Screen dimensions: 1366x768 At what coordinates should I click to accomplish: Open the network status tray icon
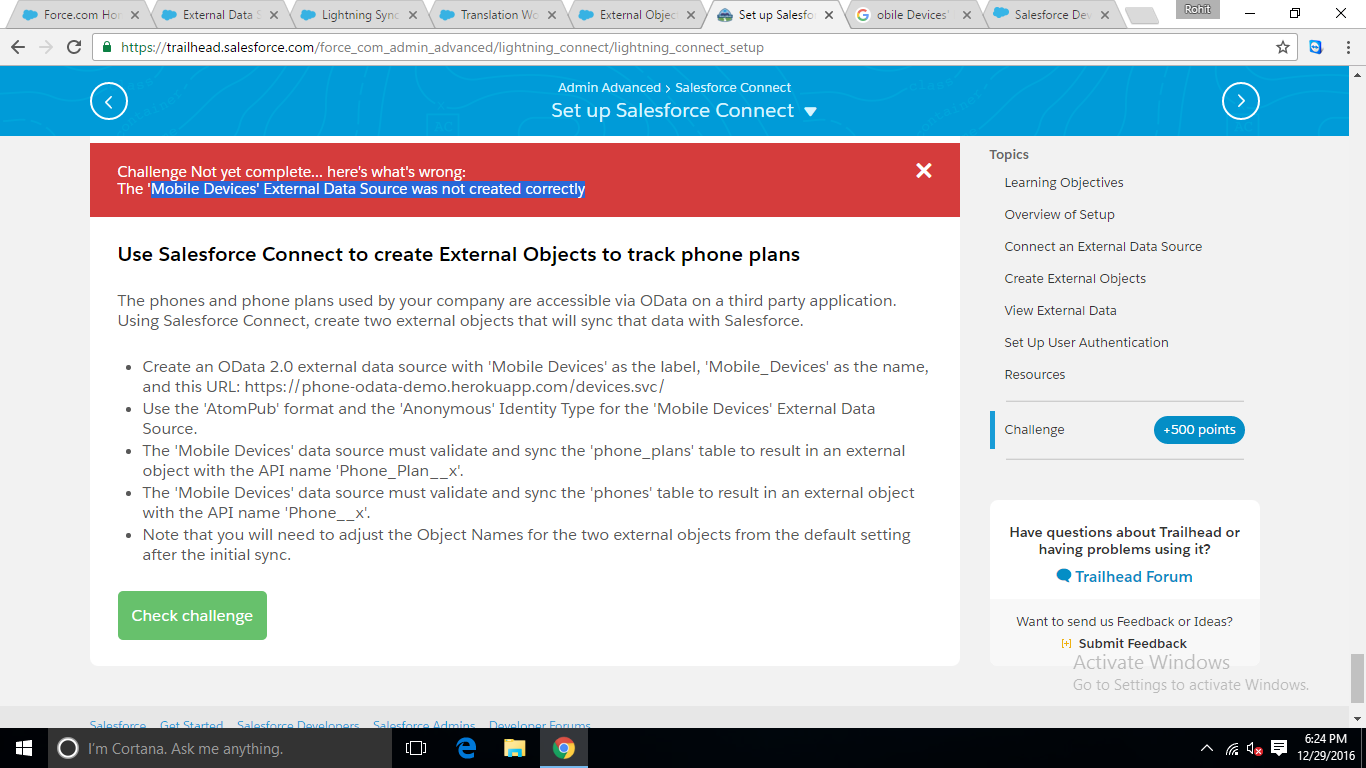coord(1232,749)
